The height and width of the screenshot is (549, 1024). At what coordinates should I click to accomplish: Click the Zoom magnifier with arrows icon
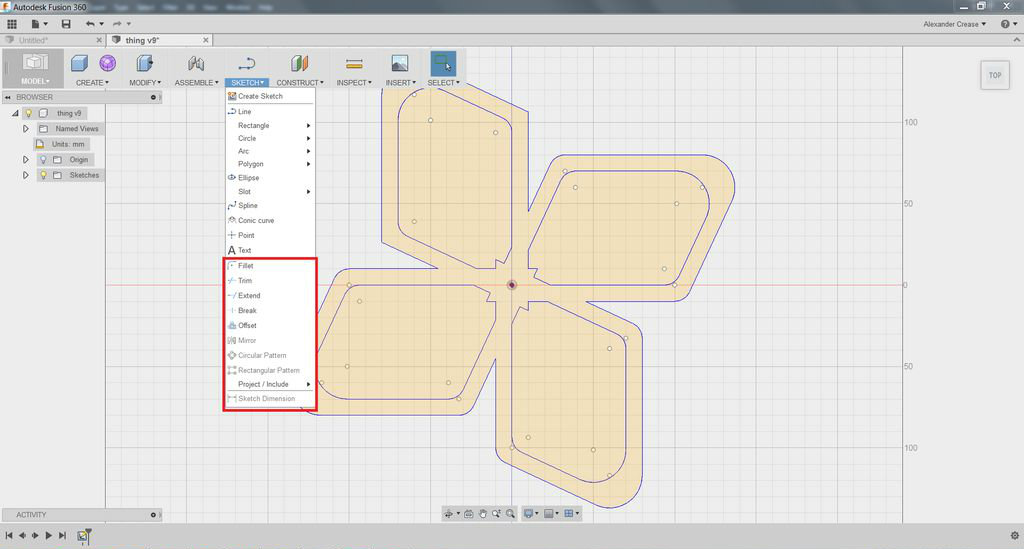tap(496, 514)
